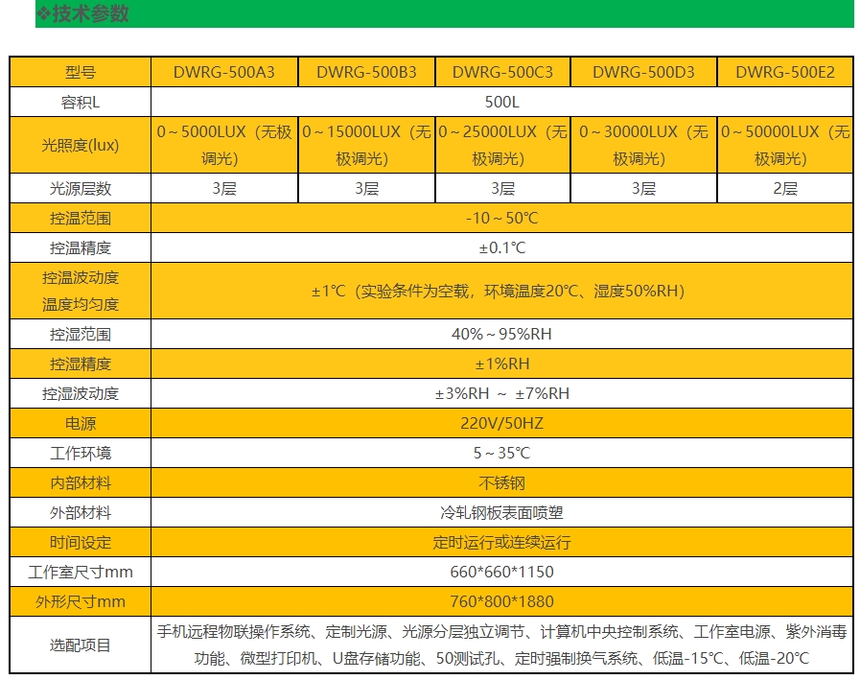
Task: Click the 2层 cell under DWRG-500E2
Action: pyautogui.click(x=785, y=189)
